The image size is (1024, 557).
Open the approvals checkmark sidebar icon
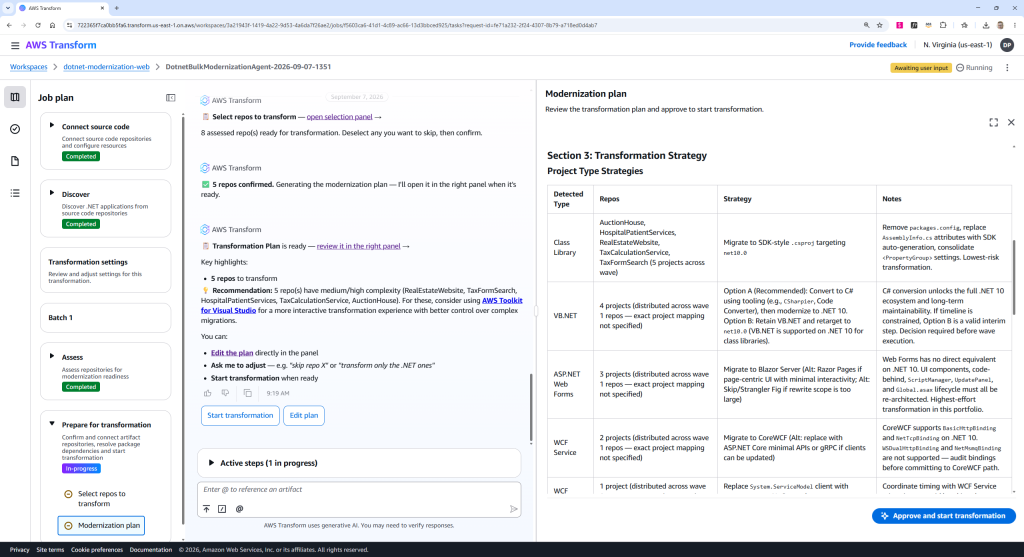15,129
